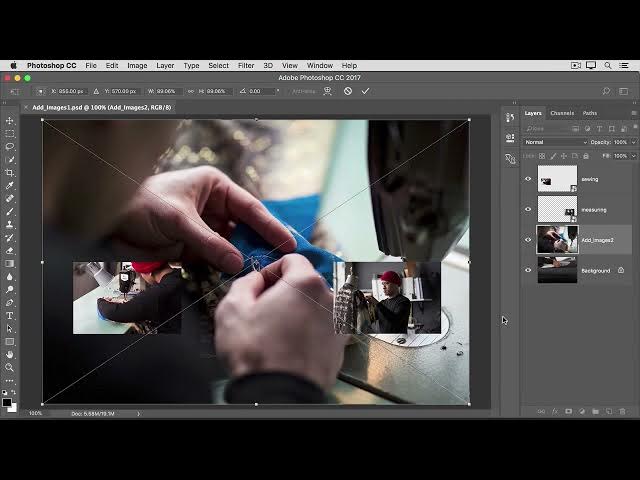Select the Add_Images2 layer name
Image resolution: width=640 pixels, height=480 pixels.
[598, 240]
